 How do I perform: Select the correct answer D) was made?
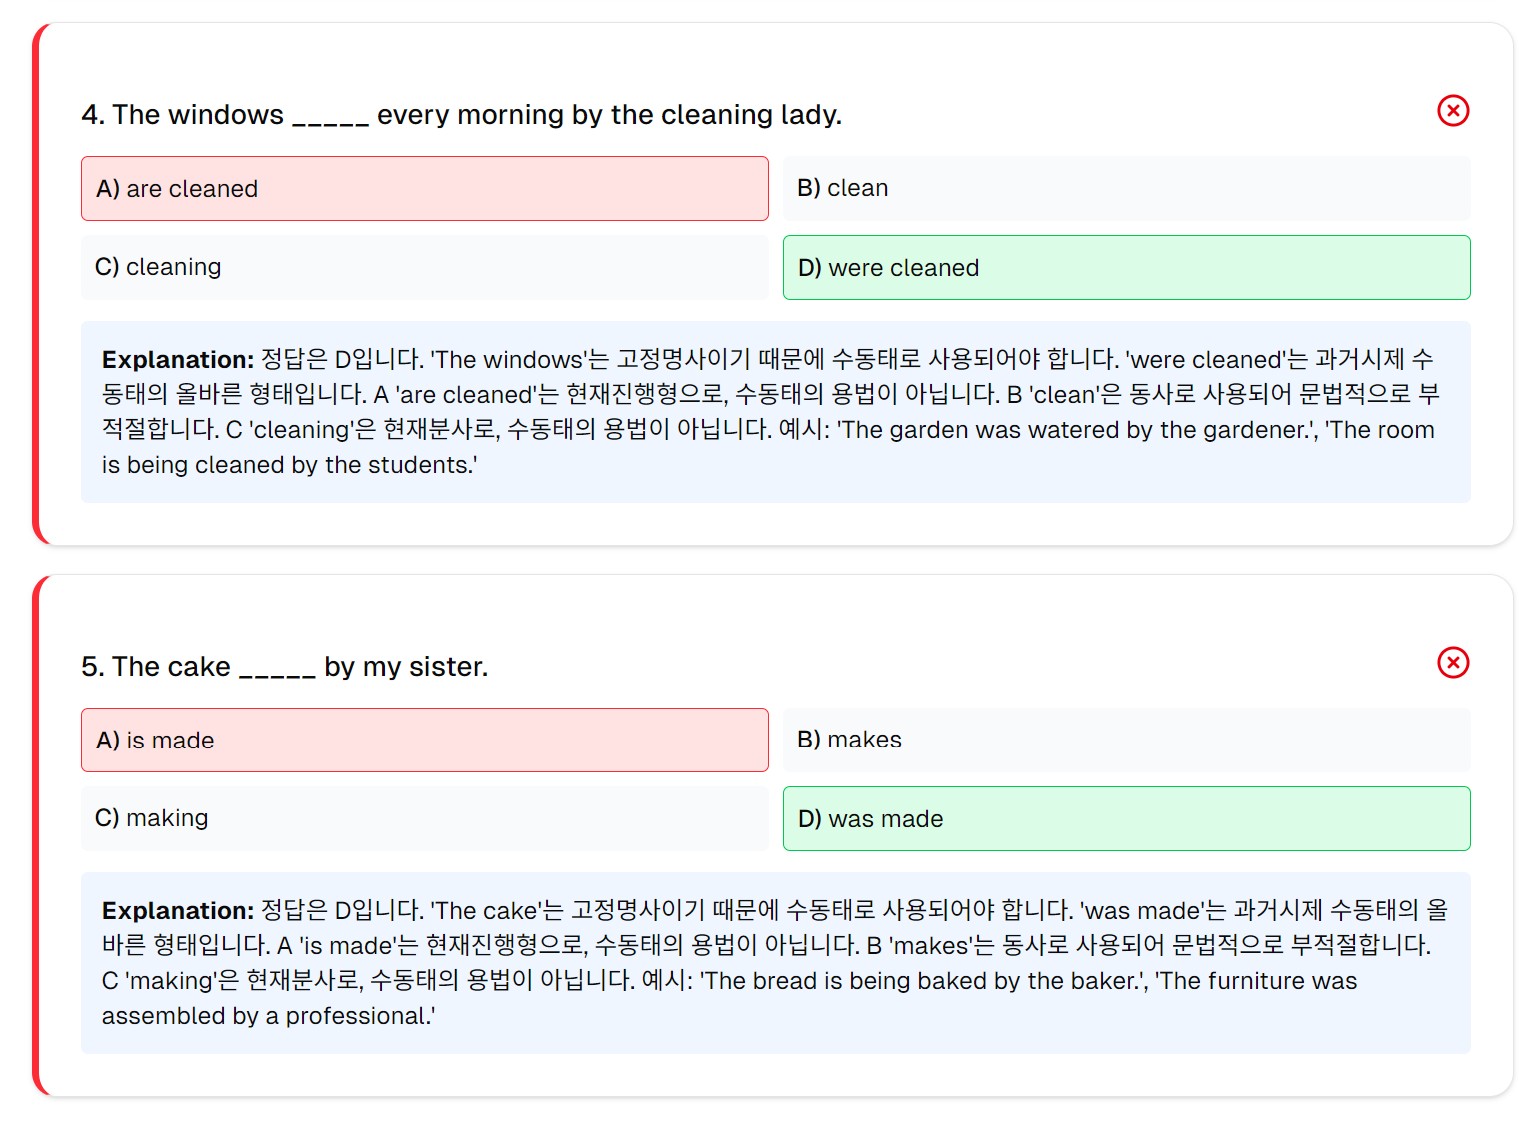coord(1126,818)
